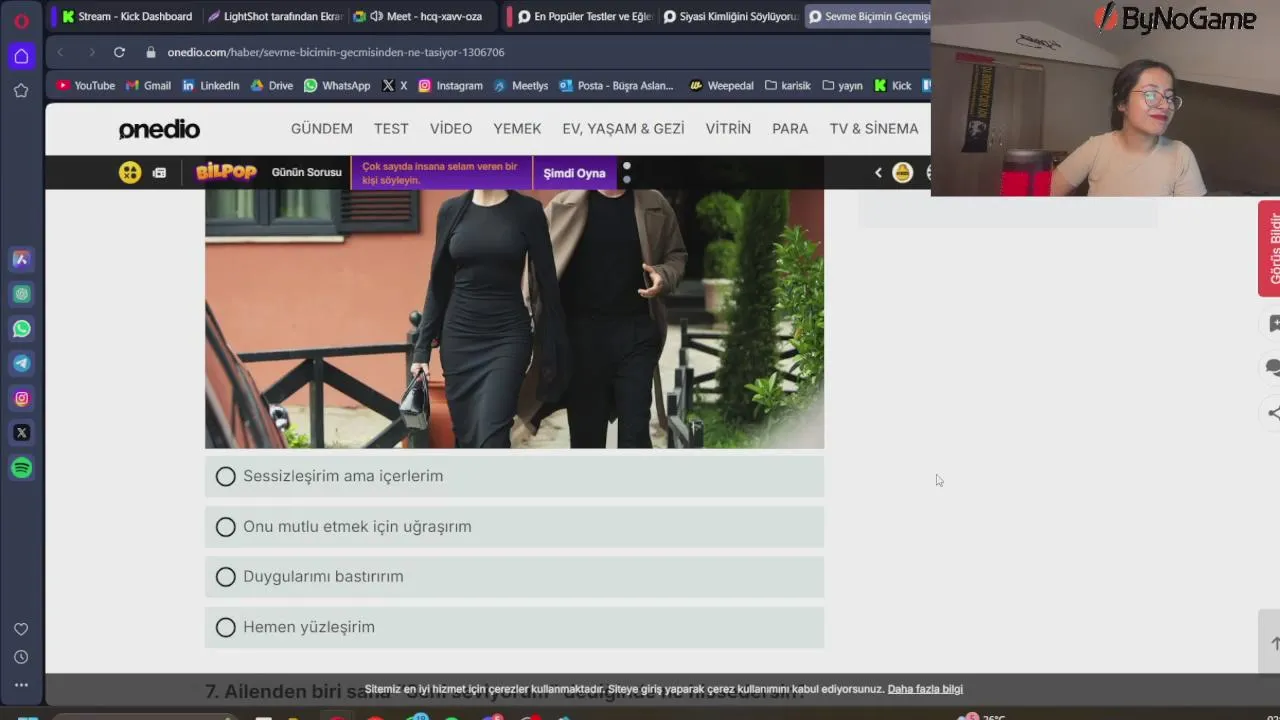Open WhatsApp messenger in the sidebar
The image size is (1280, 720).
pyautogui.click(x=21, y=329)
